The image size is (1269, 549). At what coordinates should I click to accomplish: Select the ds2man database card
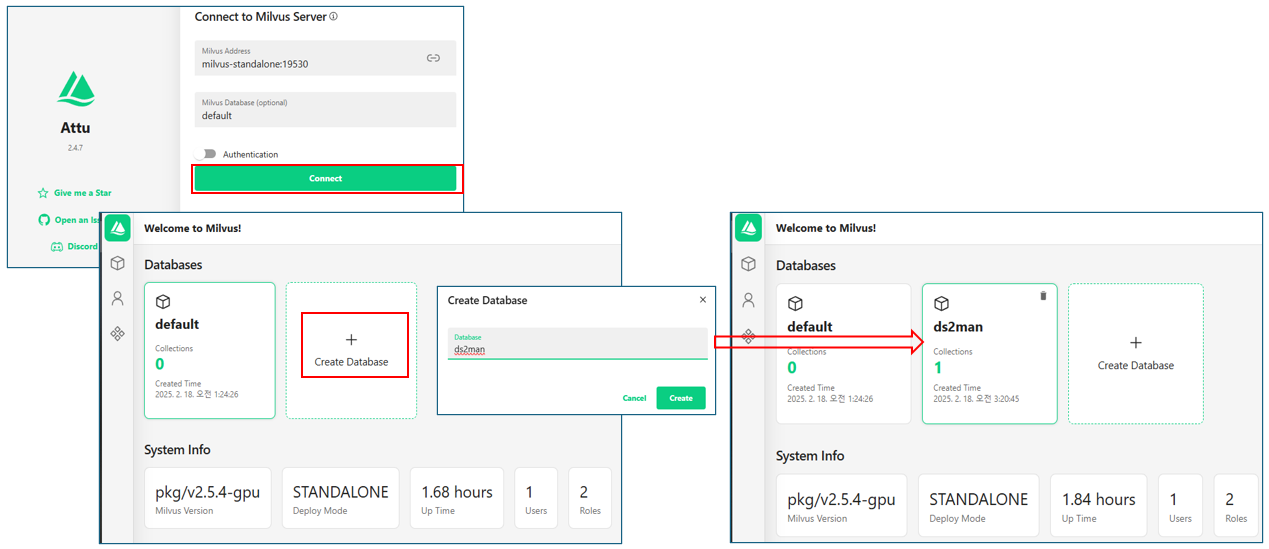(x=989, y=354)
